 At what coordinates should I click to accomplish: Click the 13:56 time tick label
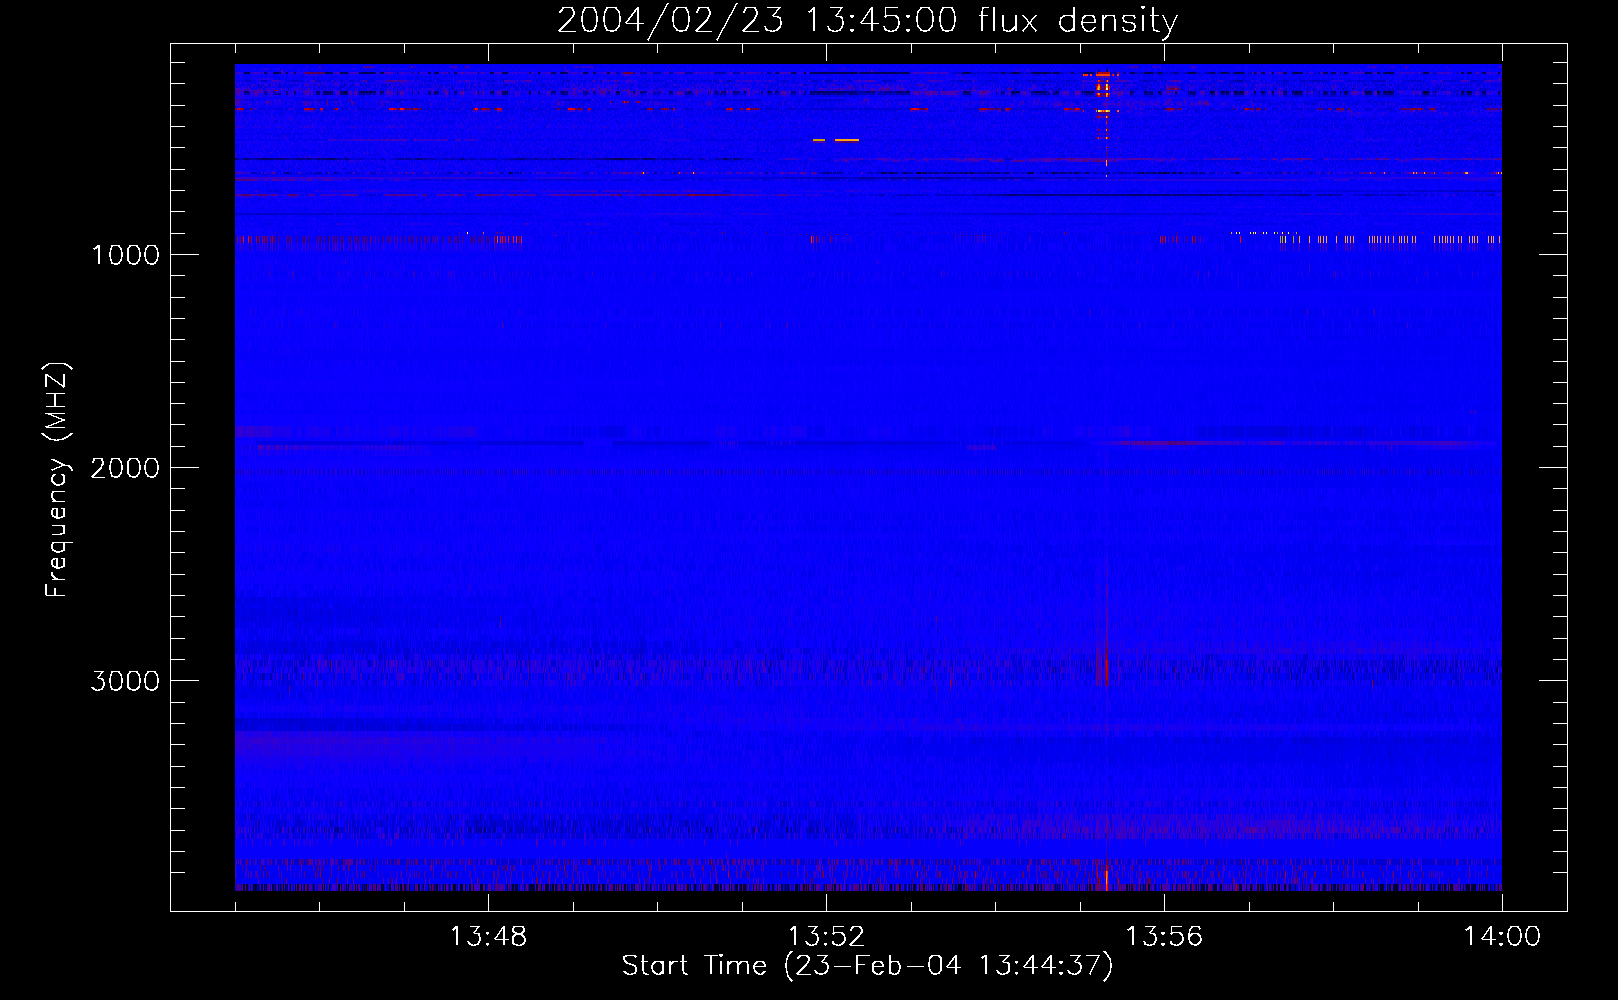(1164, 937)
